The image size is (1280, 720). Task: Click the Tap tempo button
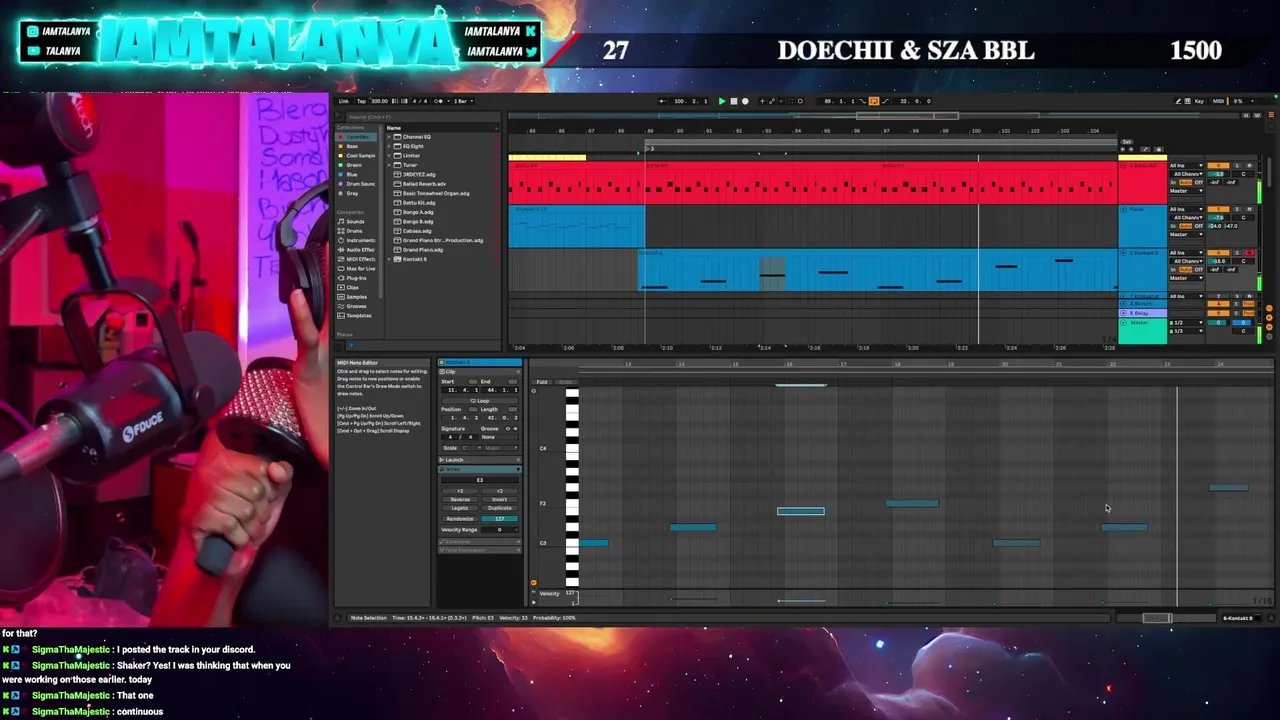(x=361, y=101)
